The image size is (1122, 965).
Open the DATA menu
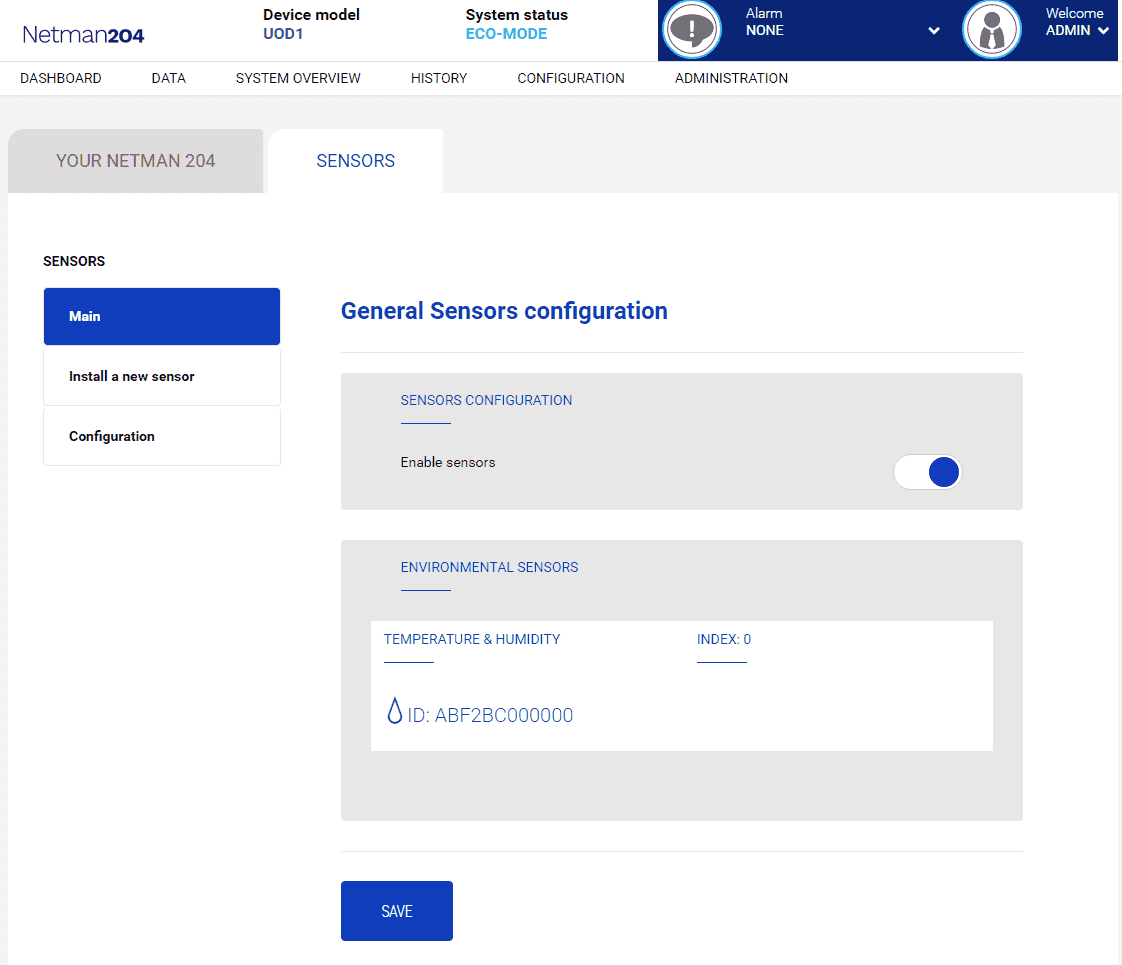[169, 78]
